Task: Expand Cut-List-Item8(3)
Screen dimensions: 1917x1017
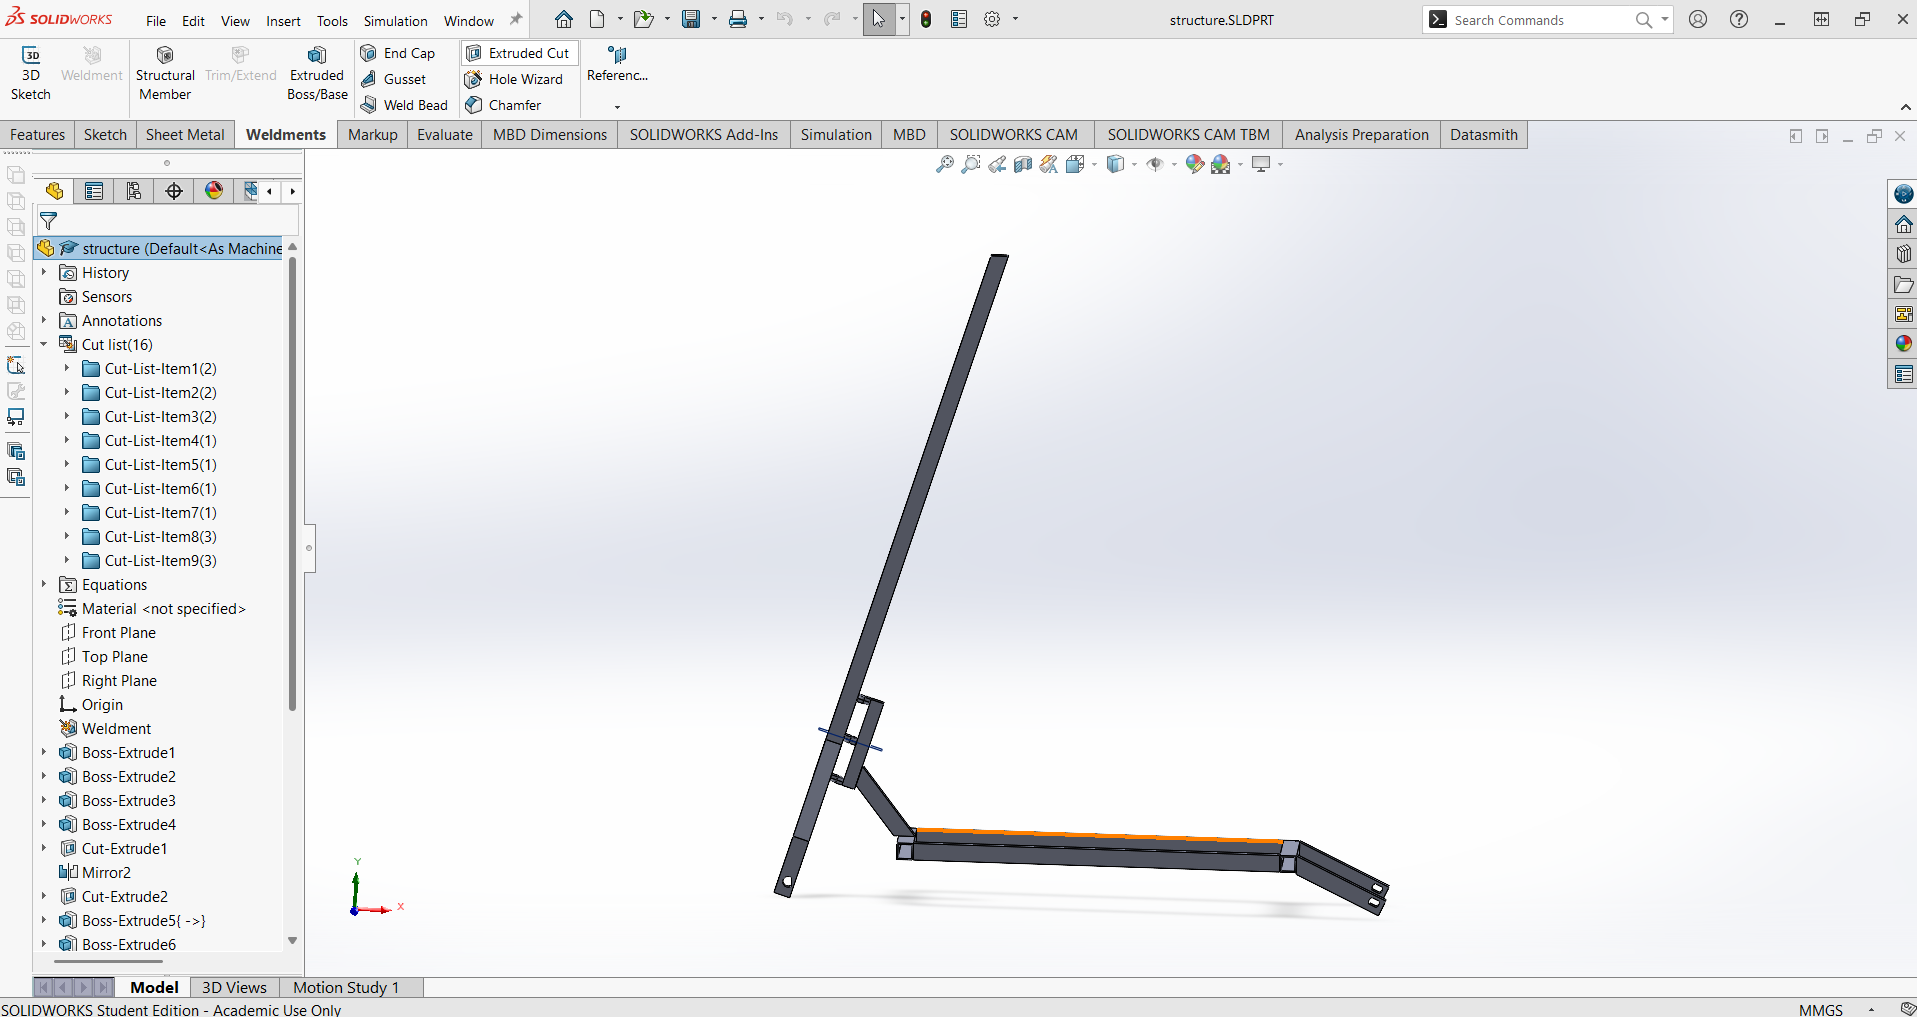Action: coord(67,537)
